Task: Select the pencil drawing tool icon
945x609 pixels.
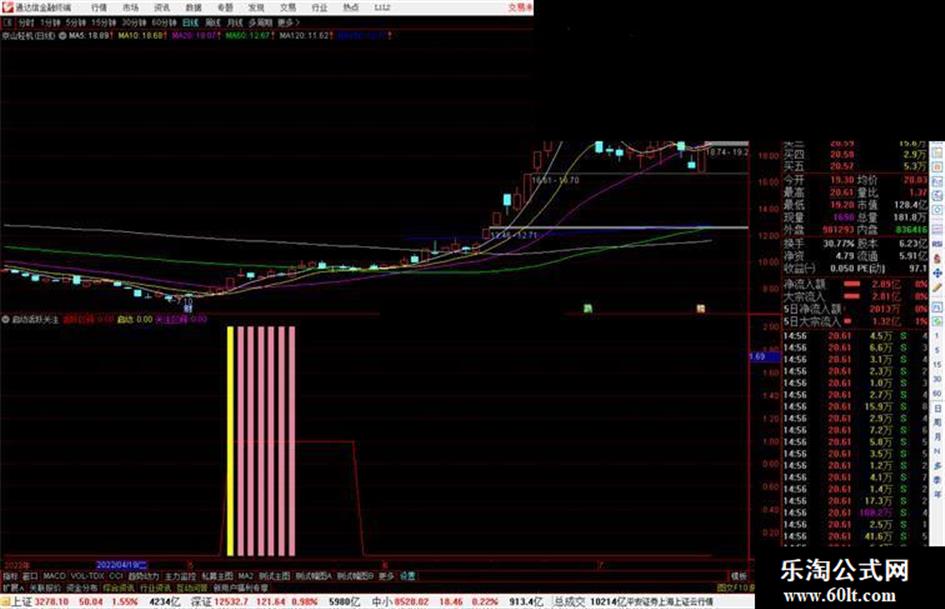Action: click(x=938, y=288)
